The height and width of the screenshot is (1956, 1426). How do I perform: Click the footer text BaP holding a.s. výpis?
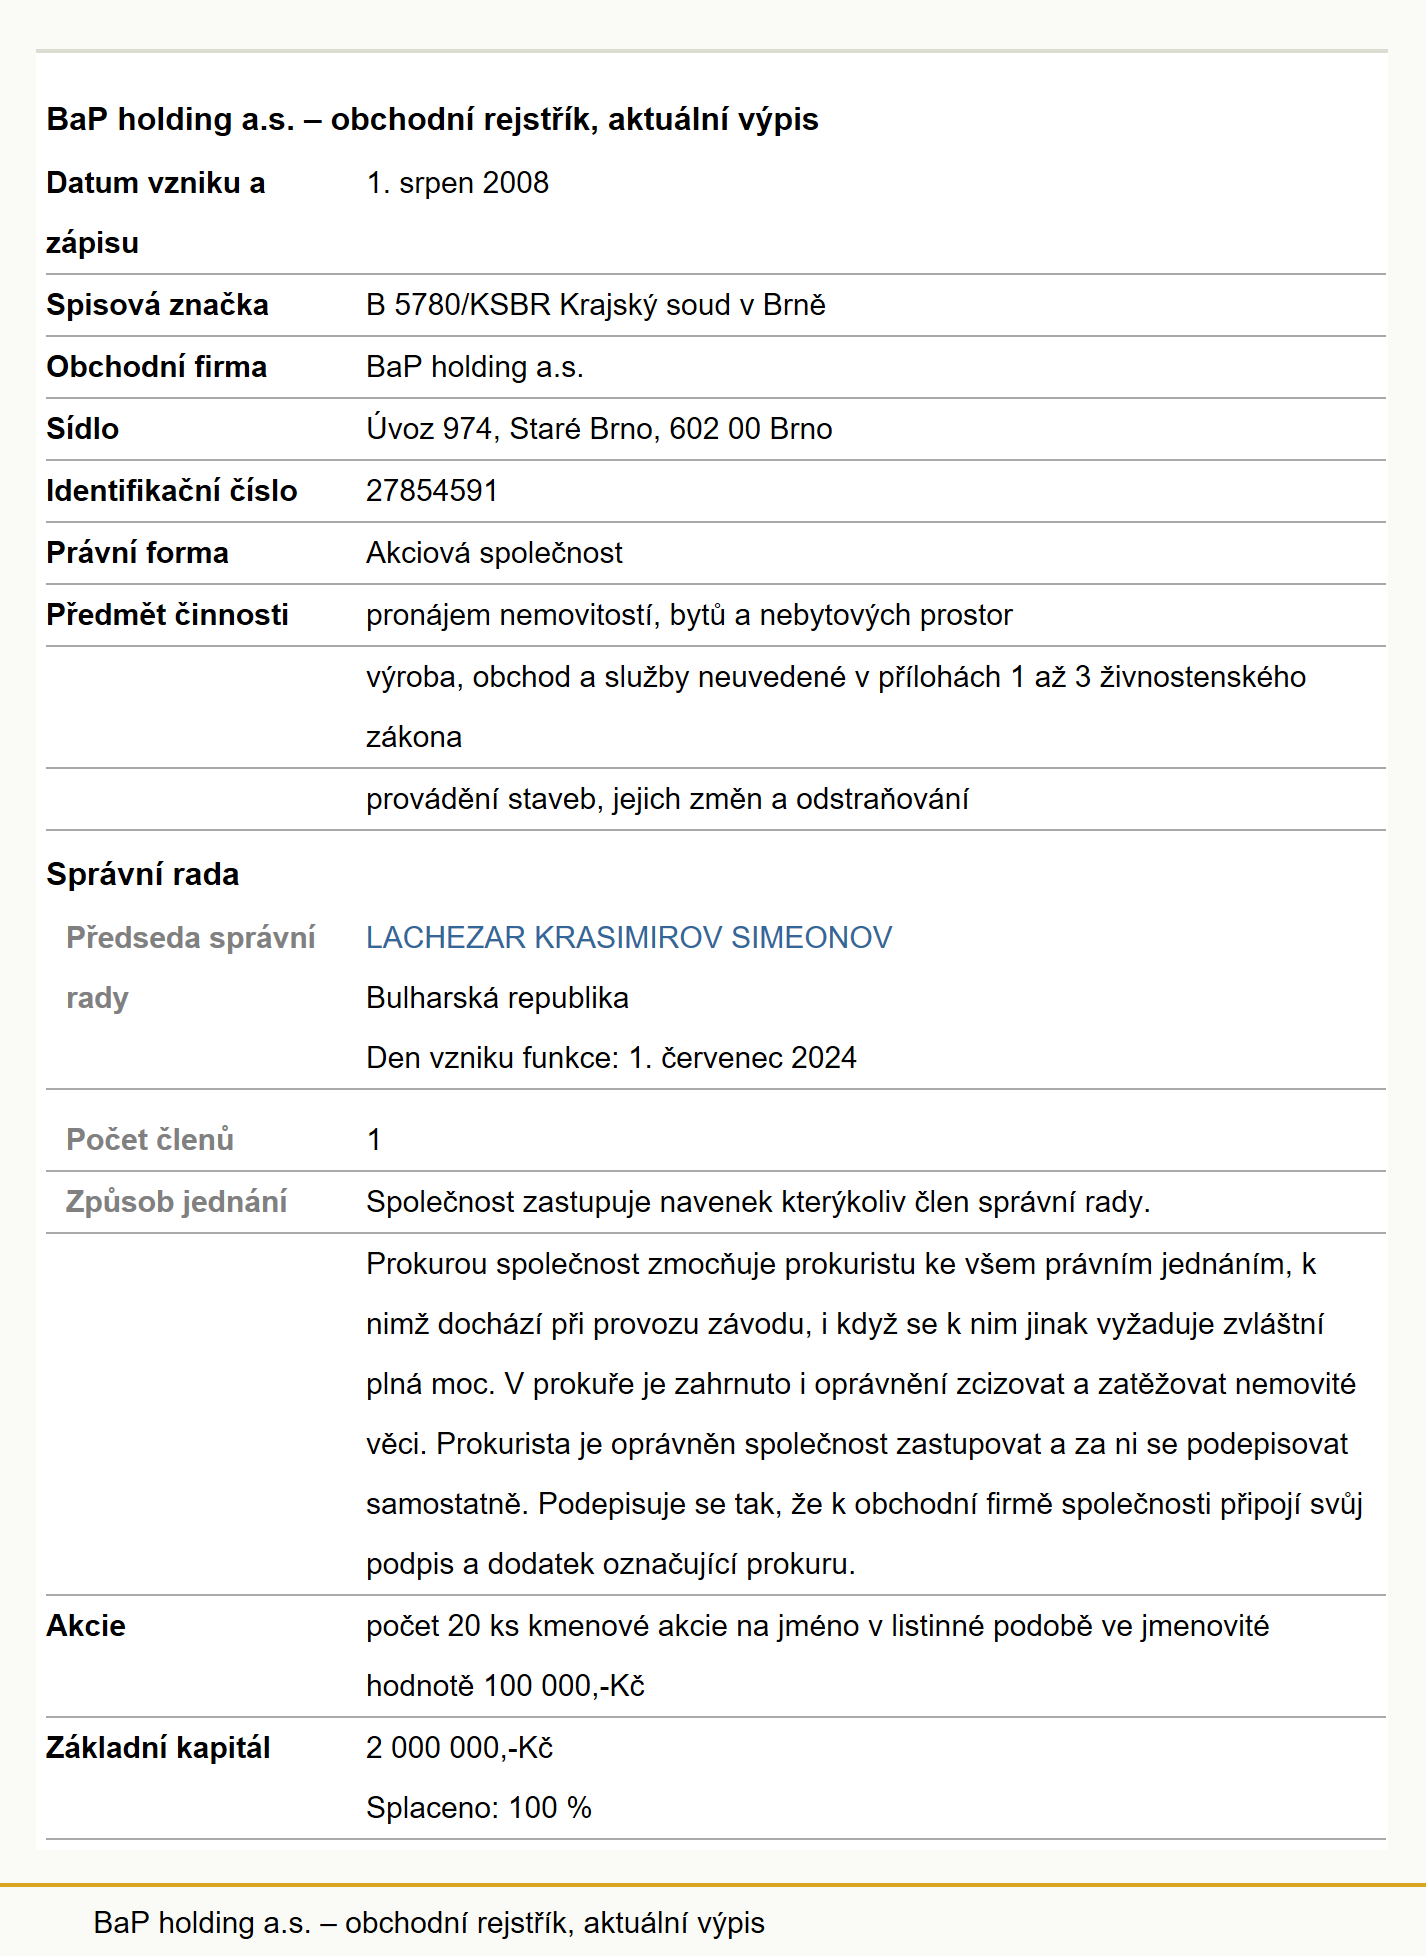click(429, 1922)
